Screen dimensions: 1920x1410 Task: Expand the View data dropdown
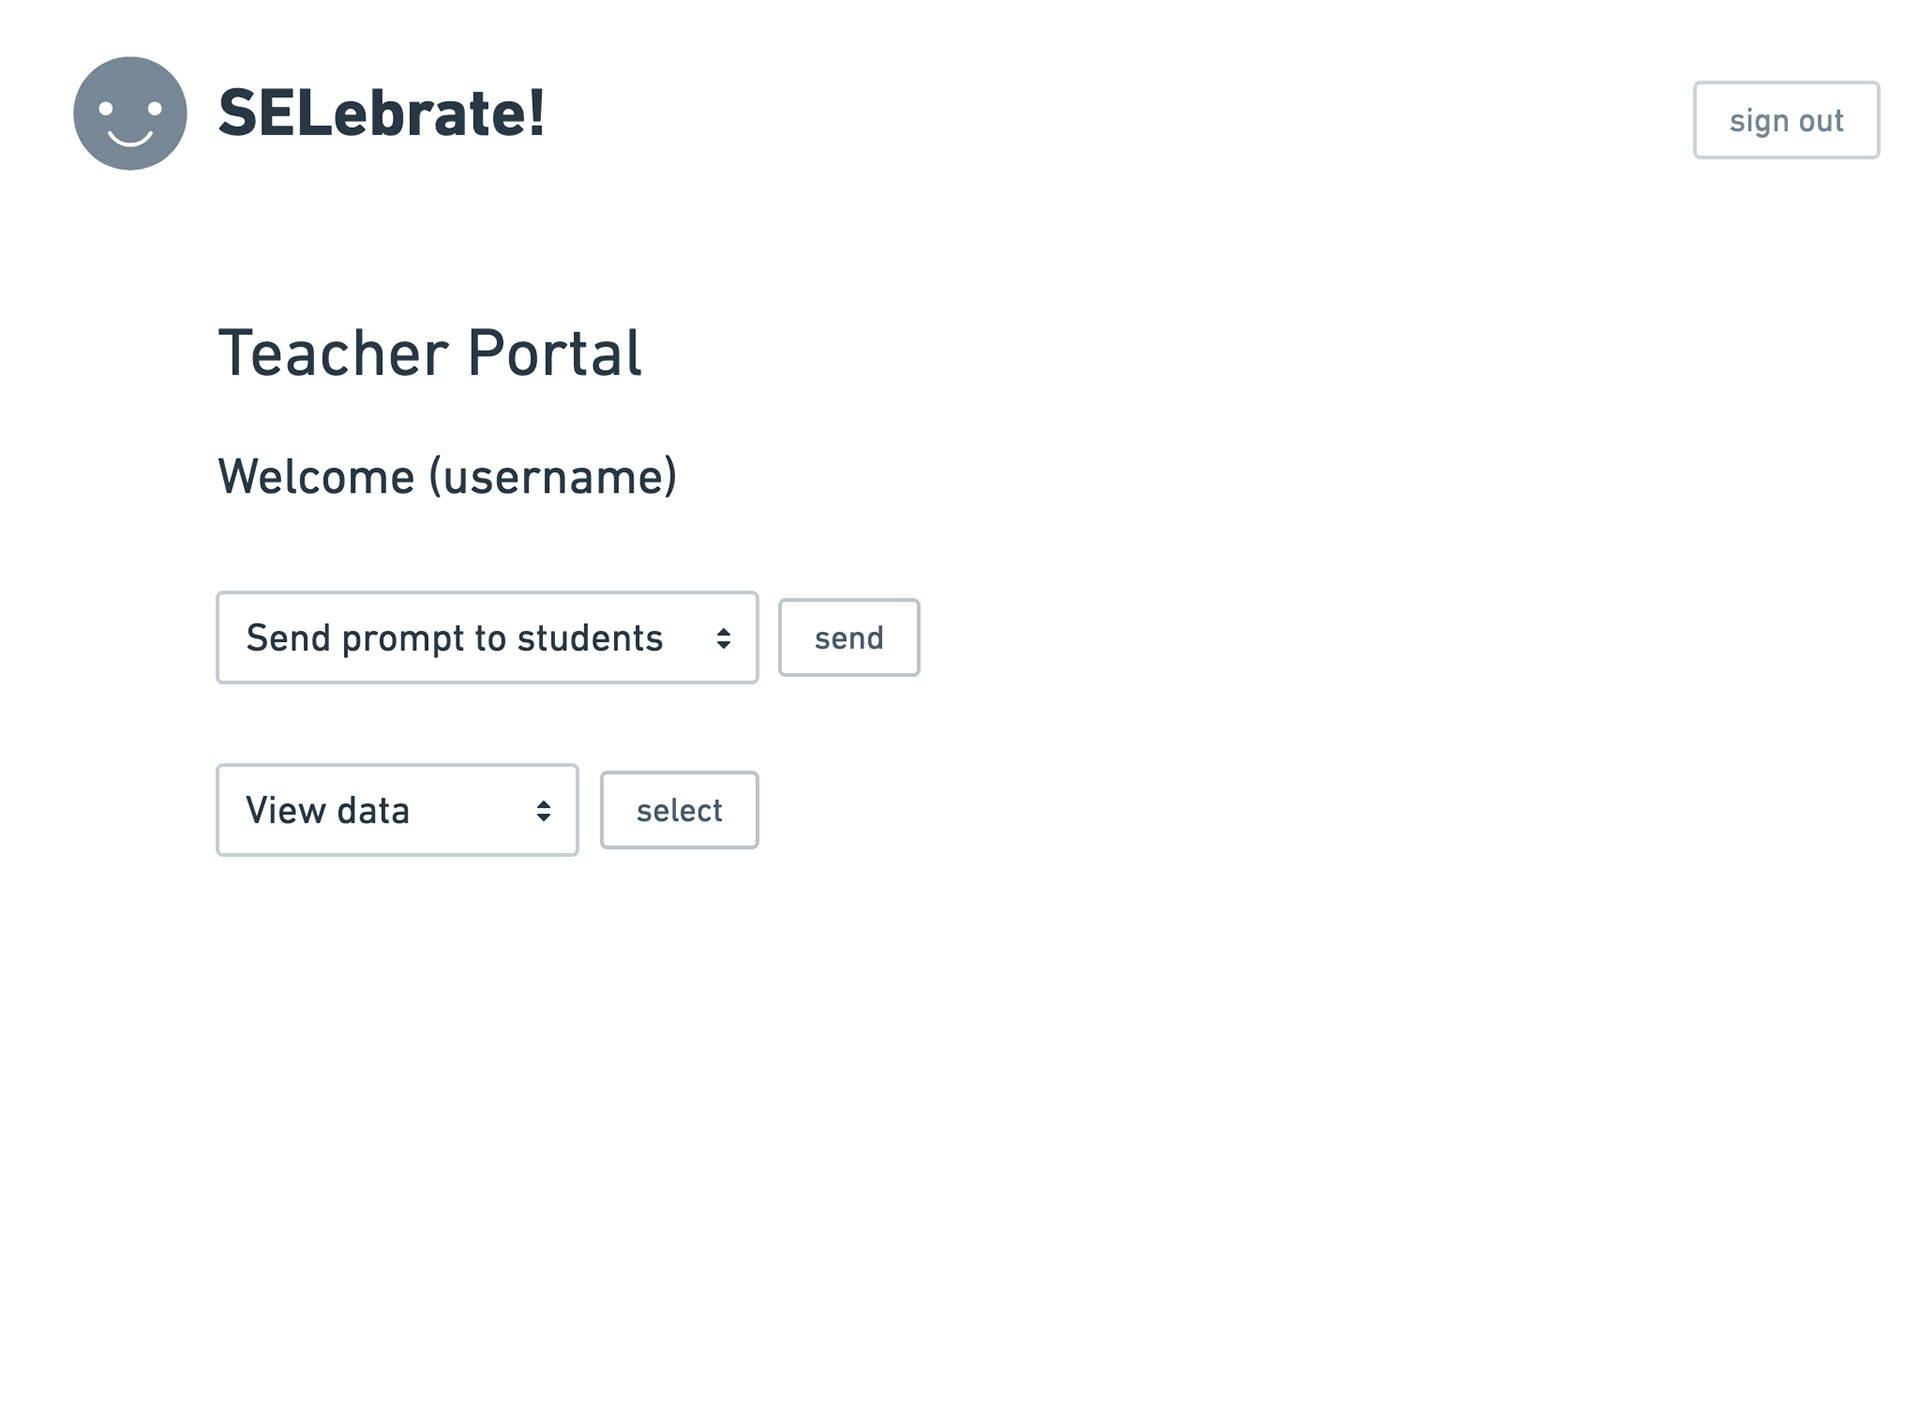click(396, 810)
